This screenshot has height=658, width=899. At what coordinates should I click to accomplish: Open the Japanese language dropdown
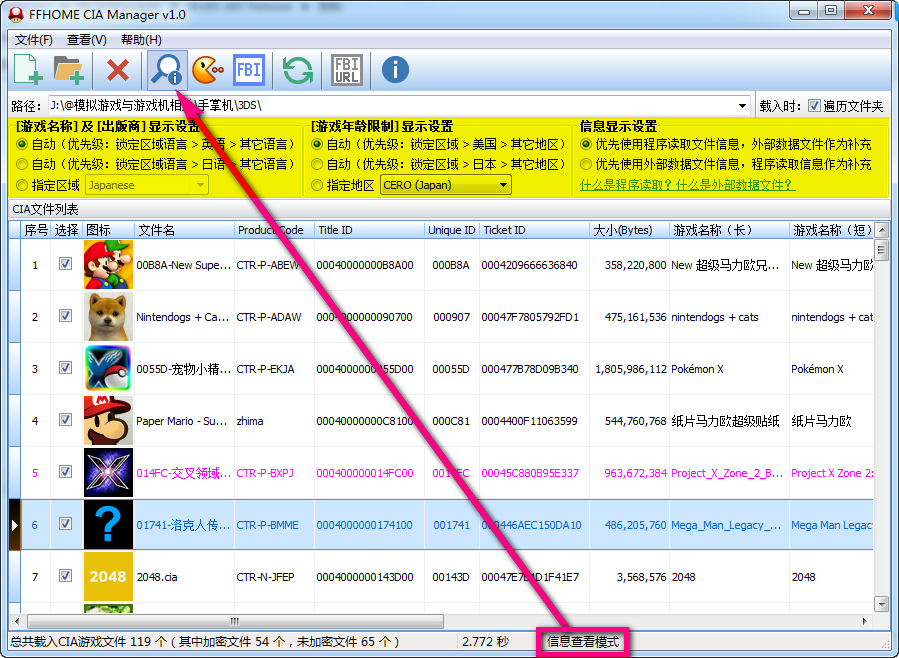[x=200, y=185]
